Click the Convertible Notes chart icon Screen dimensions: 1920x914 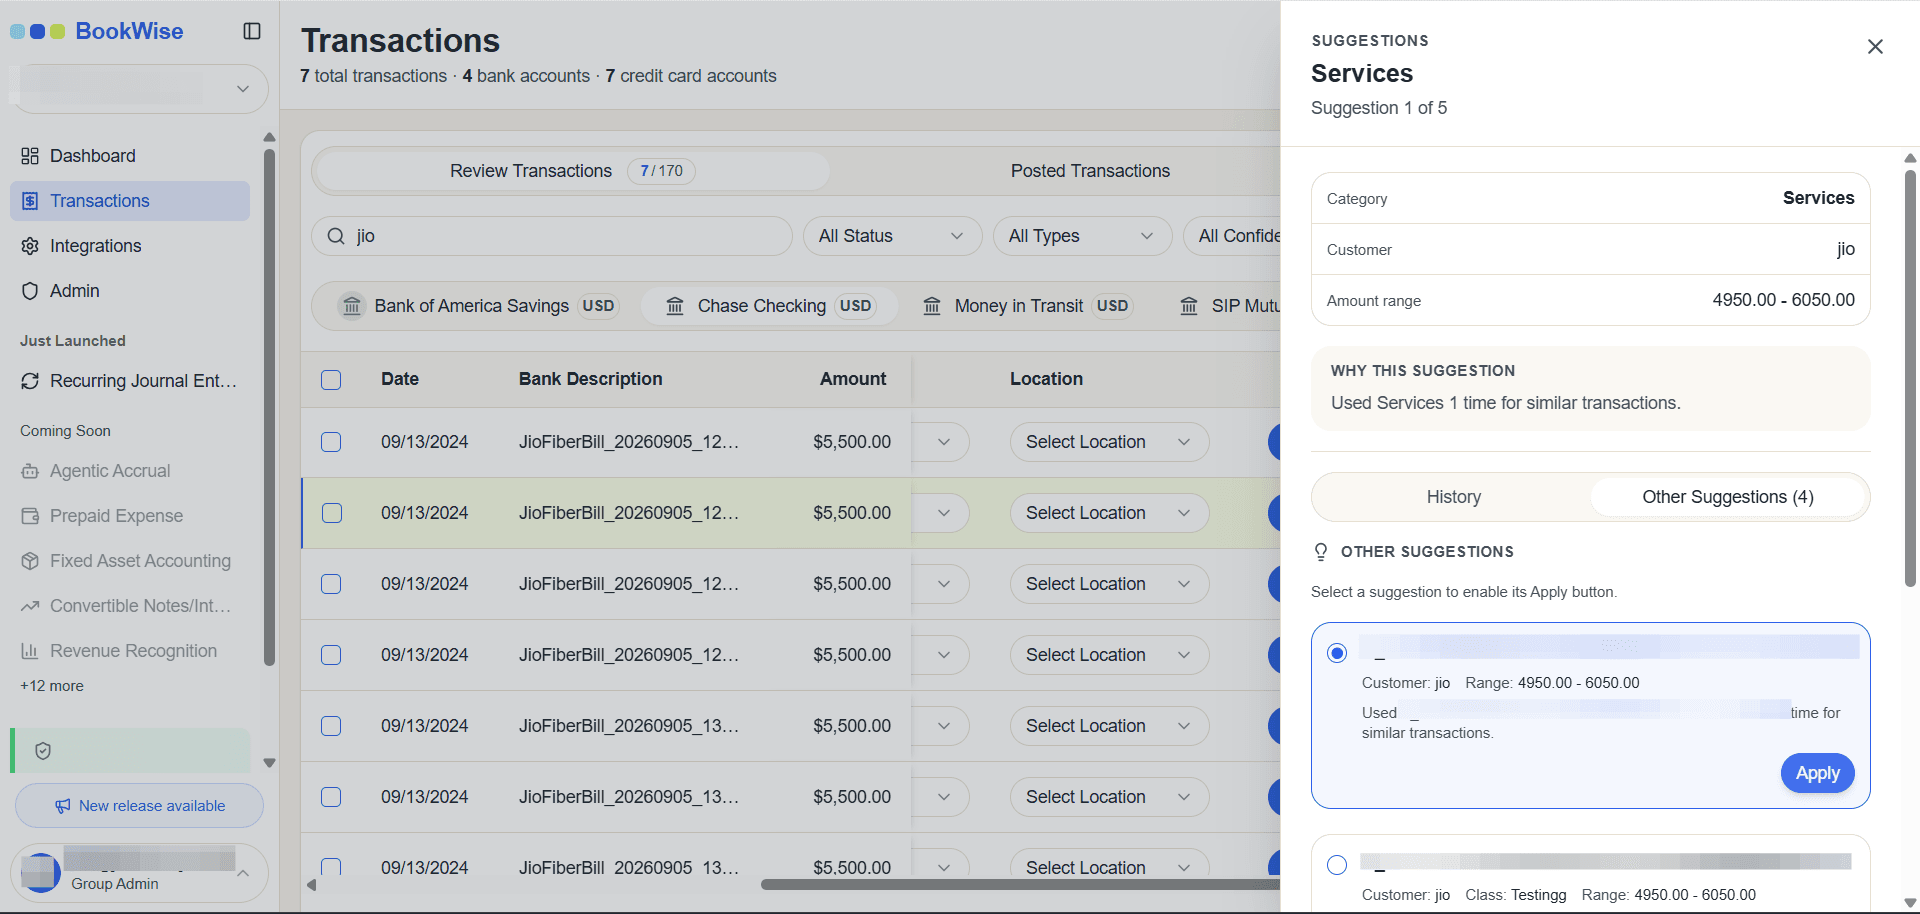(30, 606)
